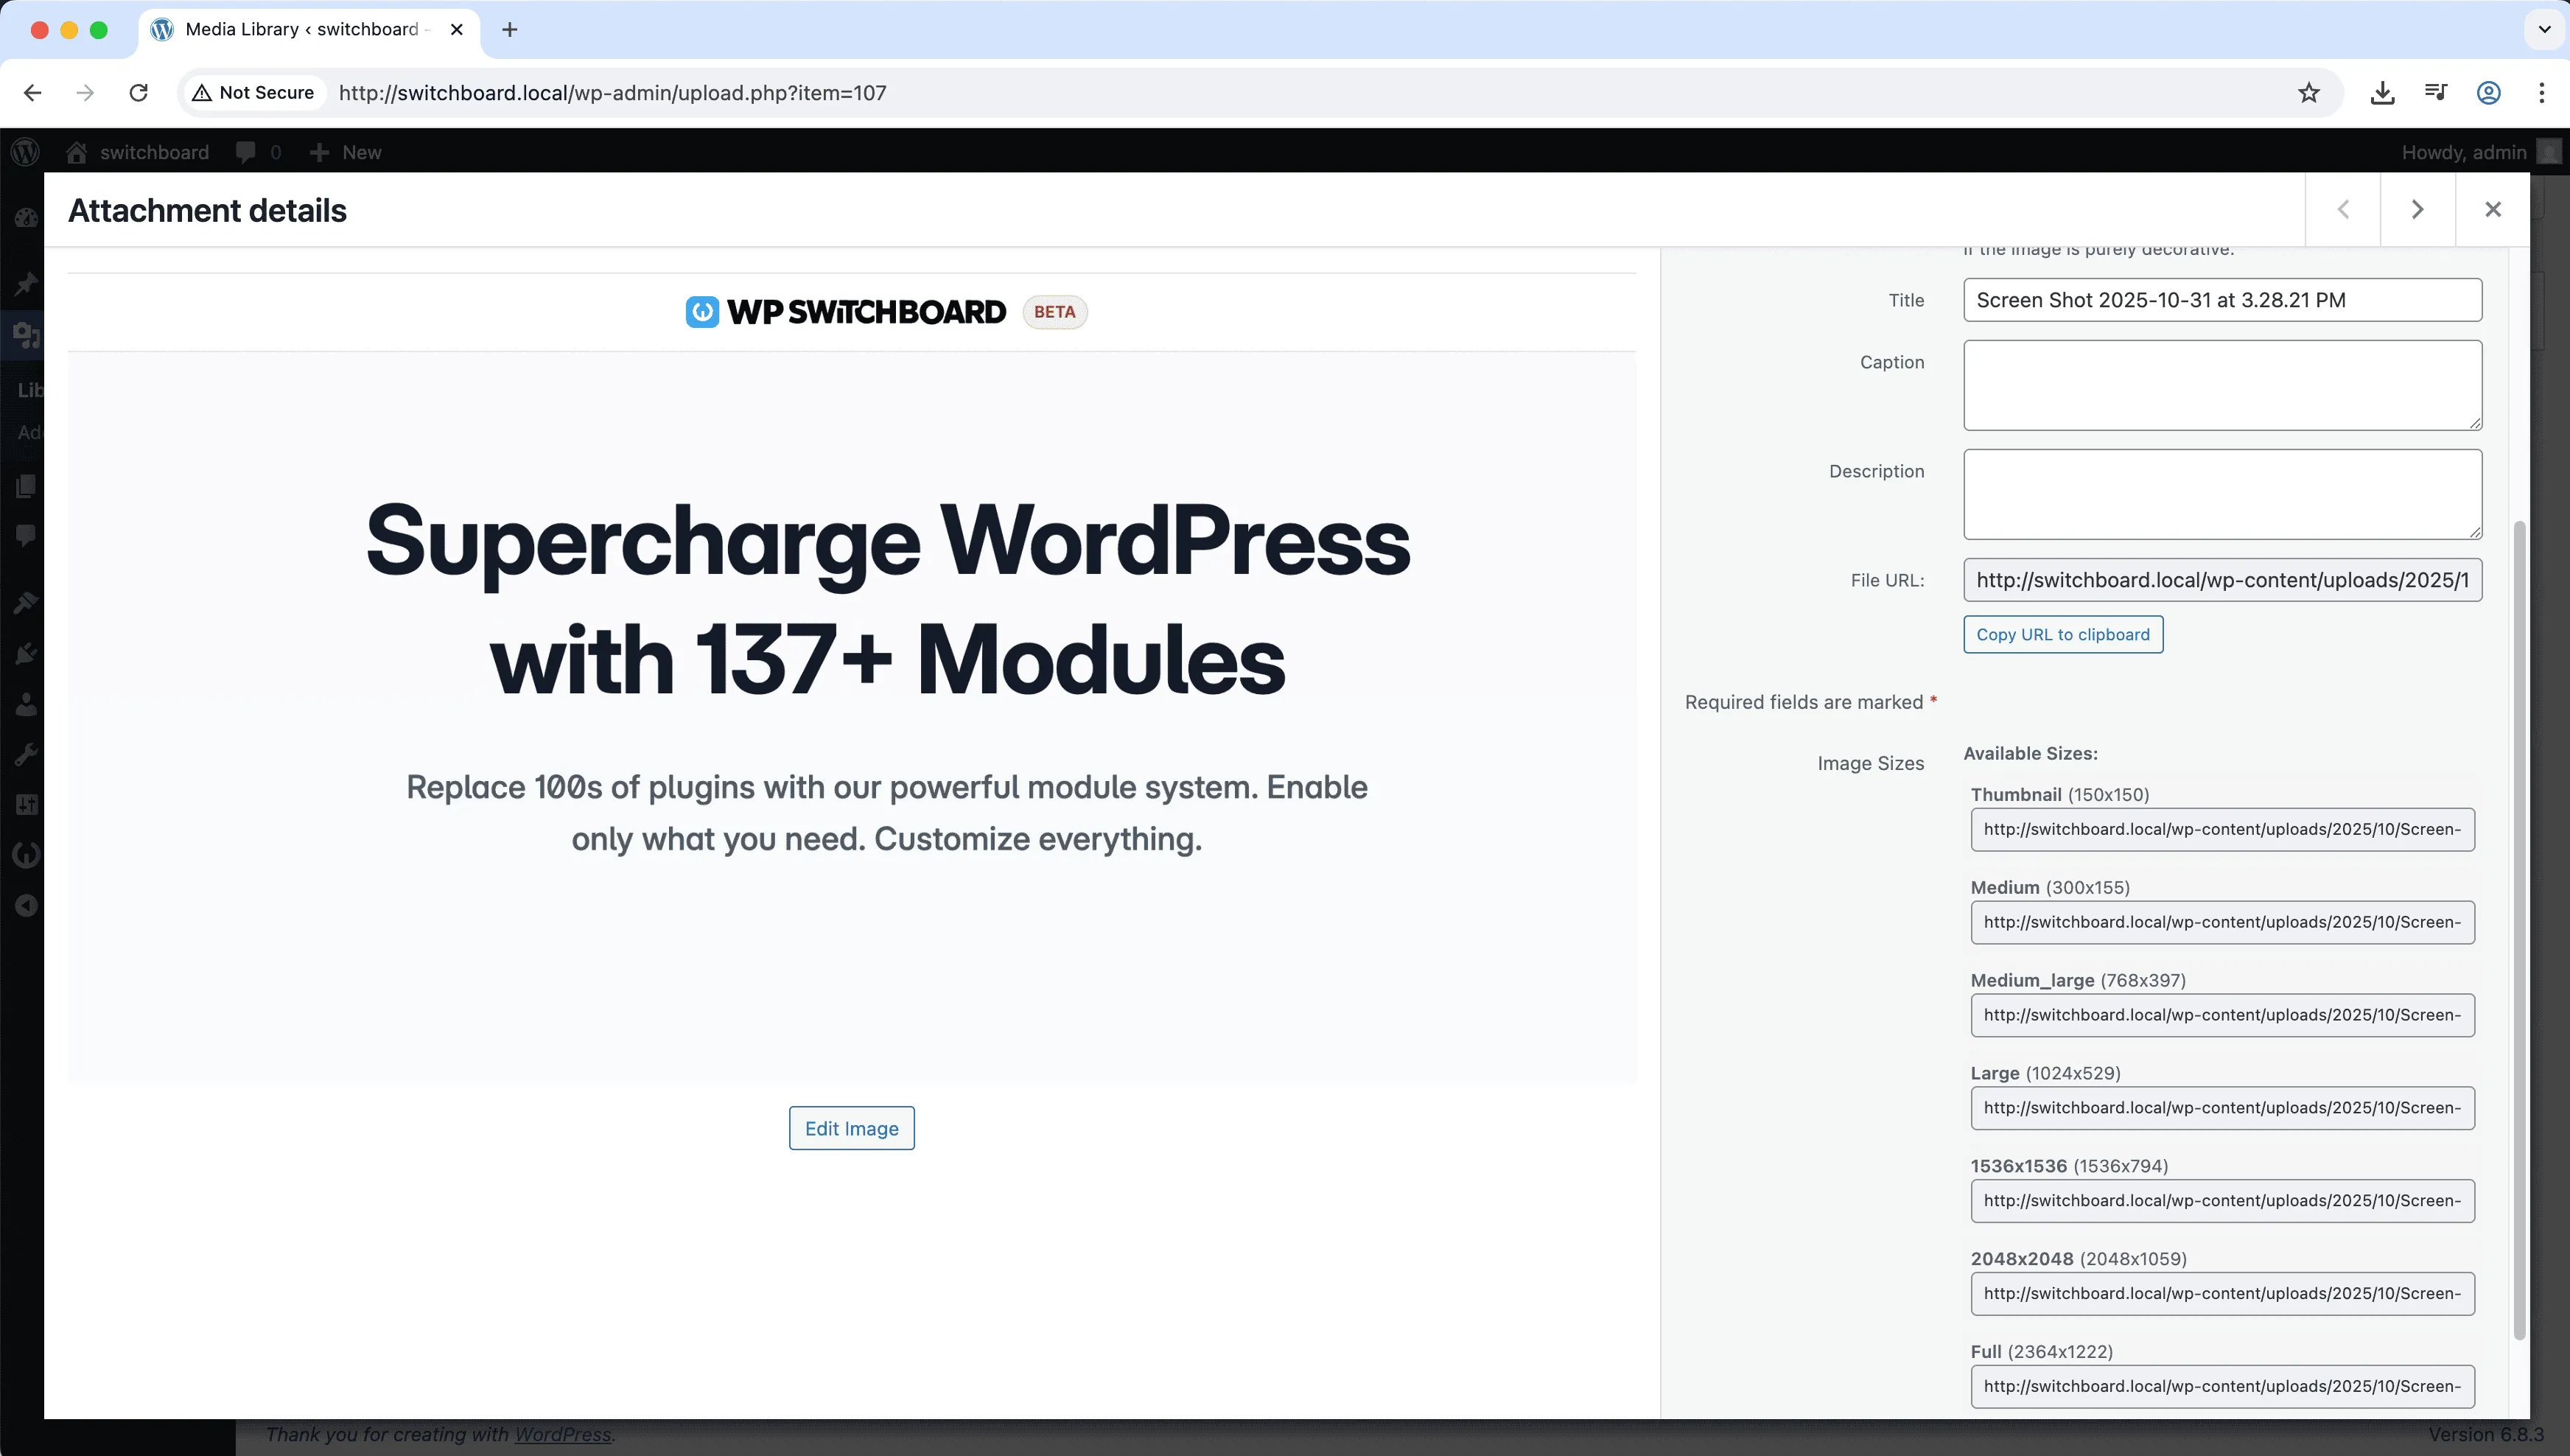Open the Howdy, admin account menu
This screenshot has height=1456, width=2570.
coord(2464,152)
